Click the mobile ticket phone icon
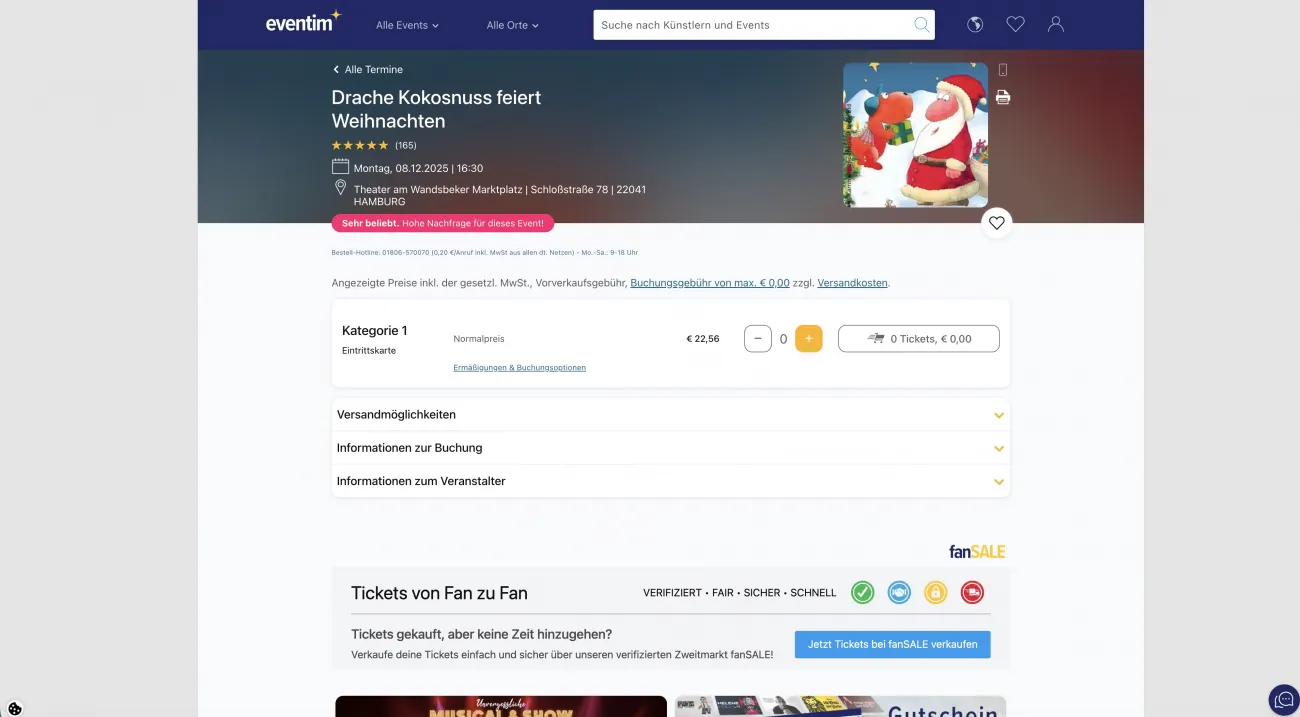Image resolution: width=1300 pixels, height=717 pixels. (1002, 69)
